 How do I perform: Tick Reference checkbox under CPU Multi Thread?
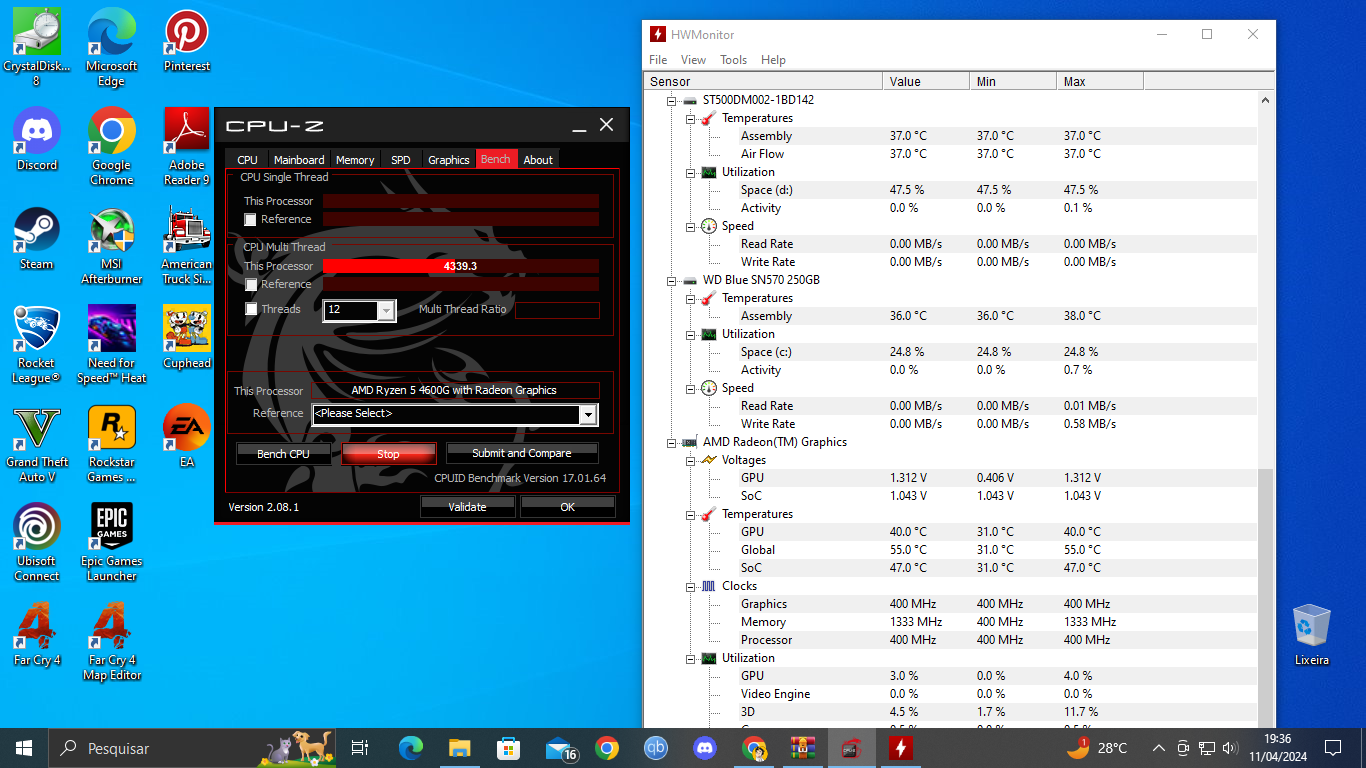(251, 285)
